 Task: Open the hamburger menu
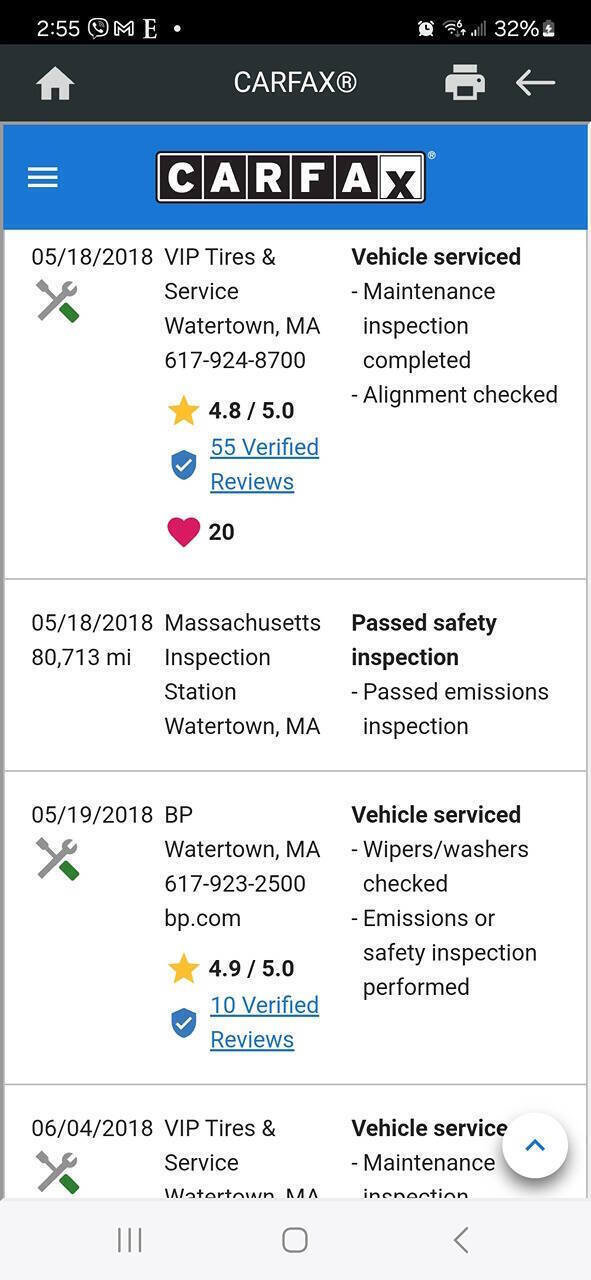[43, 178]
